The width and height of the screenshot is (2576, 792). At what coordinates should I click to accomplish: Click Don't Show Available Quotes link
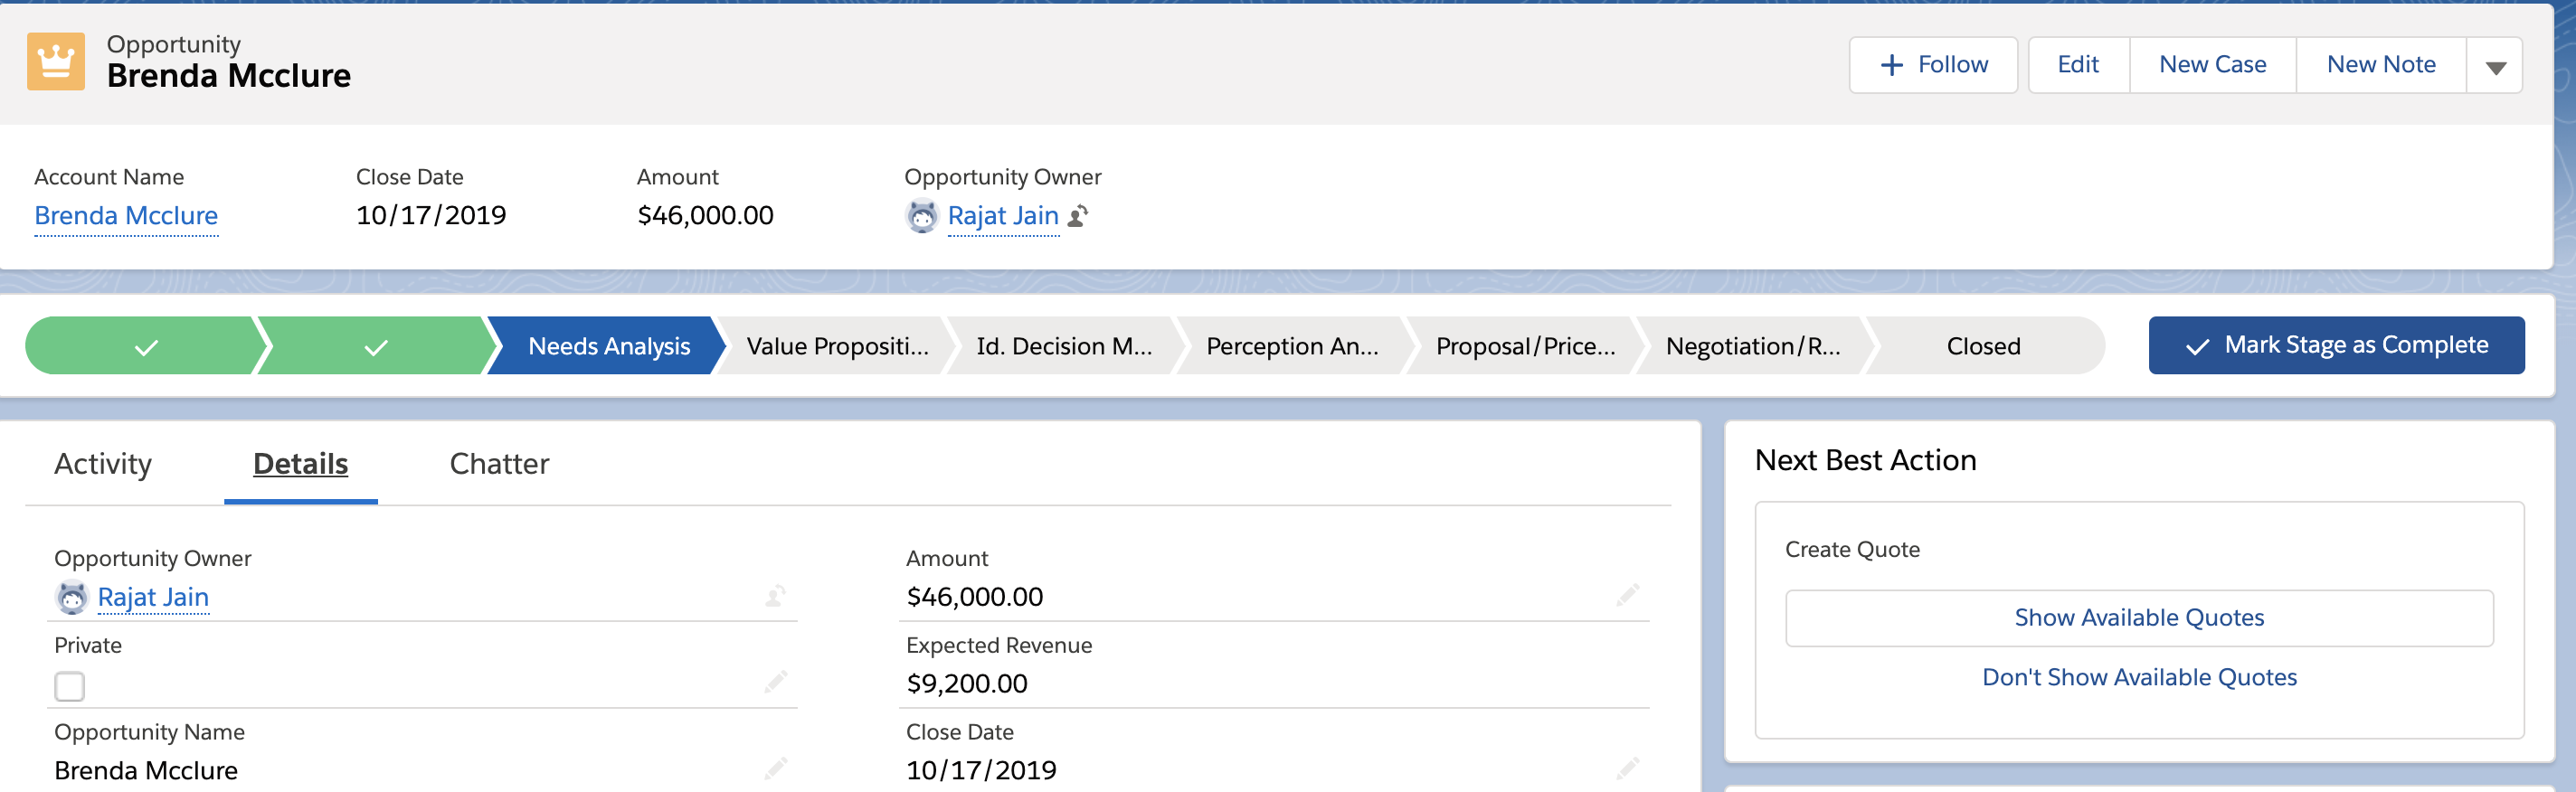[x=2138, y=677]
